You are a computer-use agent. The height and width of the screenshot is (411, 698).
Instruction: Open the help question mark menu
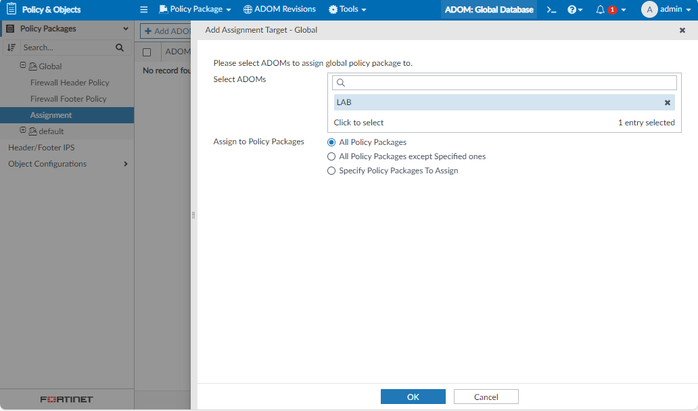(x=574, y=9)
